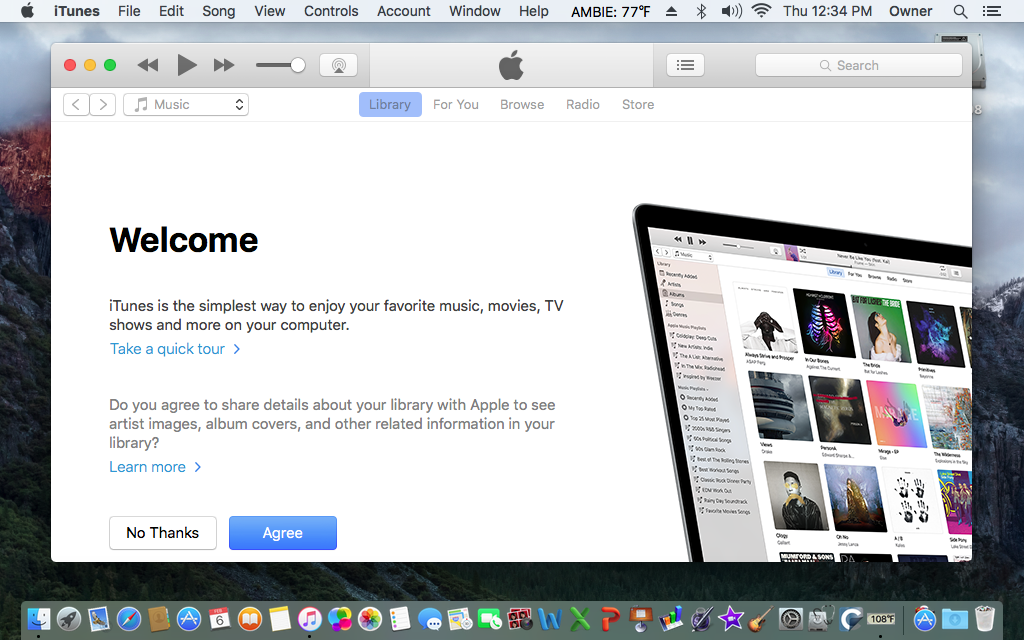
Task: Open Photo Booth icon in dock
Action: pyautogui.click(x=520, y=618)
